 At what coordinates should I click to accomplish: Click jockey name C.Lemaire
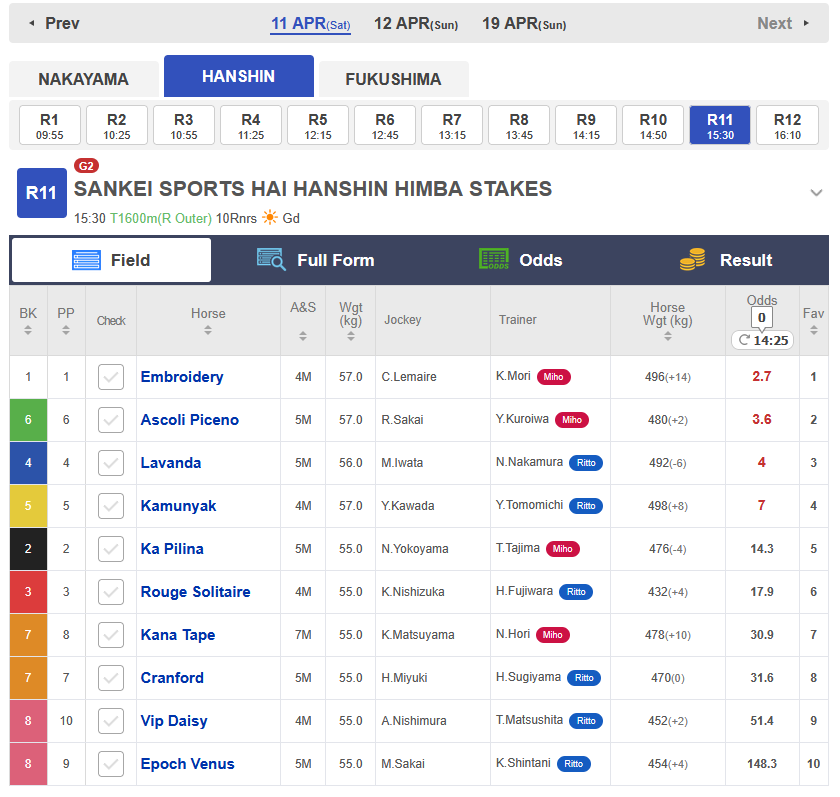409,377
